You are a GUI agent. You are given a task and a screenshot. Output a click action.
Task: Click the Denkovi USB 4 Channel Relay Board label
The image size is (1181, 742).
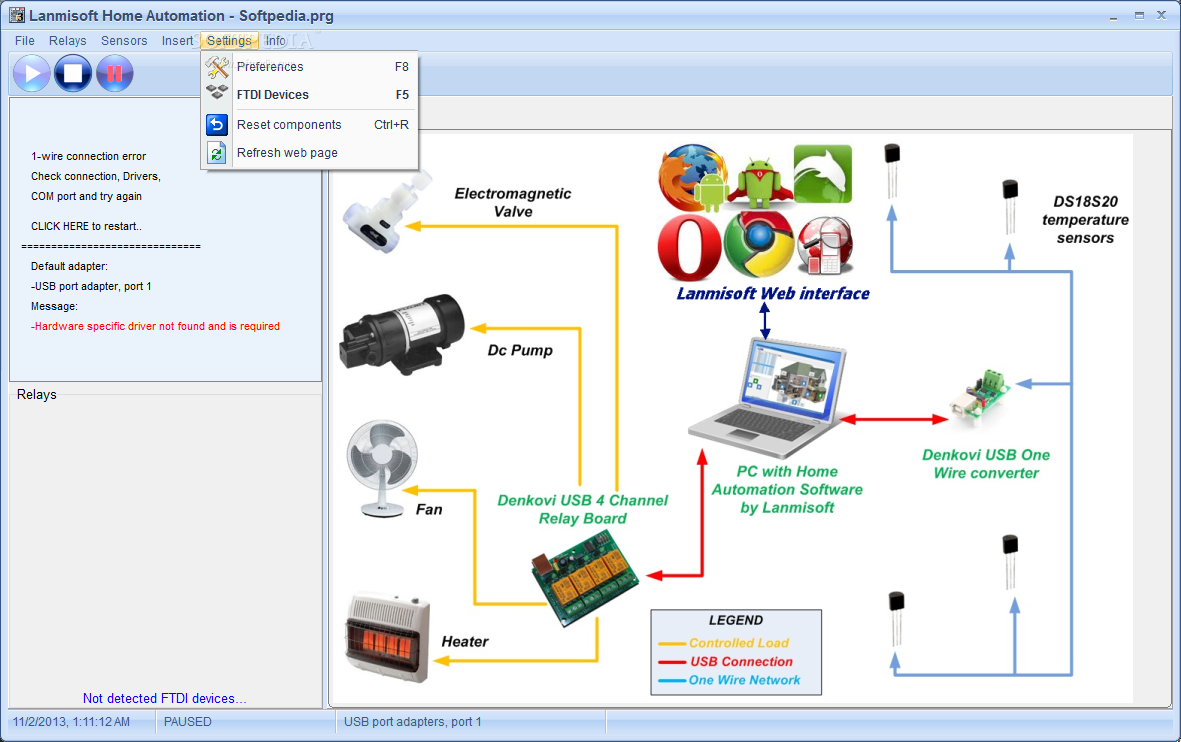(582, 509)
